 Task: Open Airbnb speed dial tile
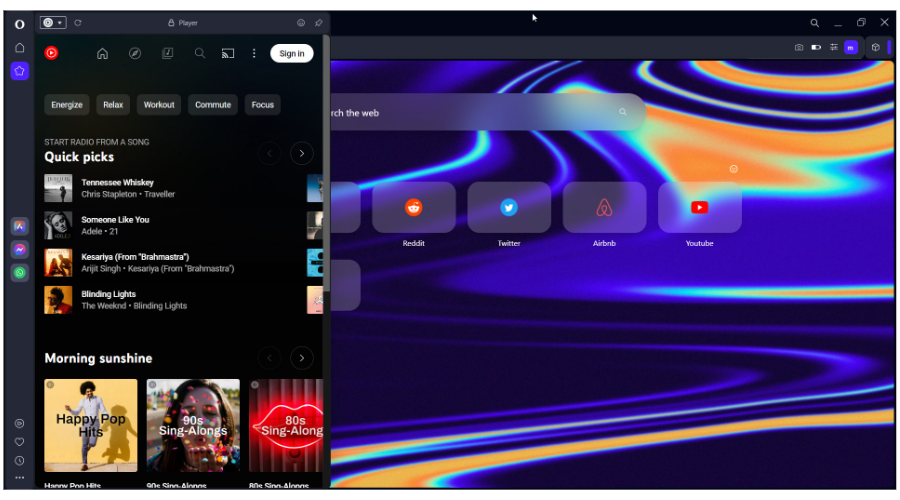point(604,208)
